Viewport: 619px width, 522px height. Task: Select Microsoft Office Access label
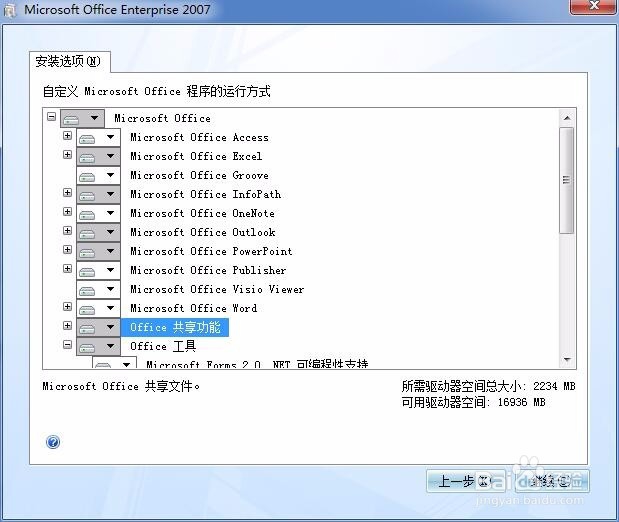[199, 137]
